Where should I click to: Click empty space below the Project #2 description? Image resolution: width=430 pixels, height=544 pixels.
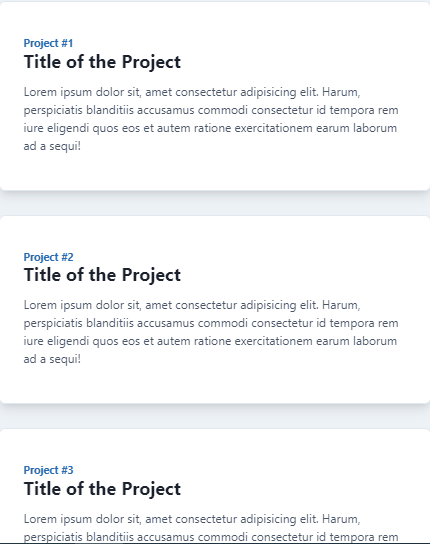(215, 385)
